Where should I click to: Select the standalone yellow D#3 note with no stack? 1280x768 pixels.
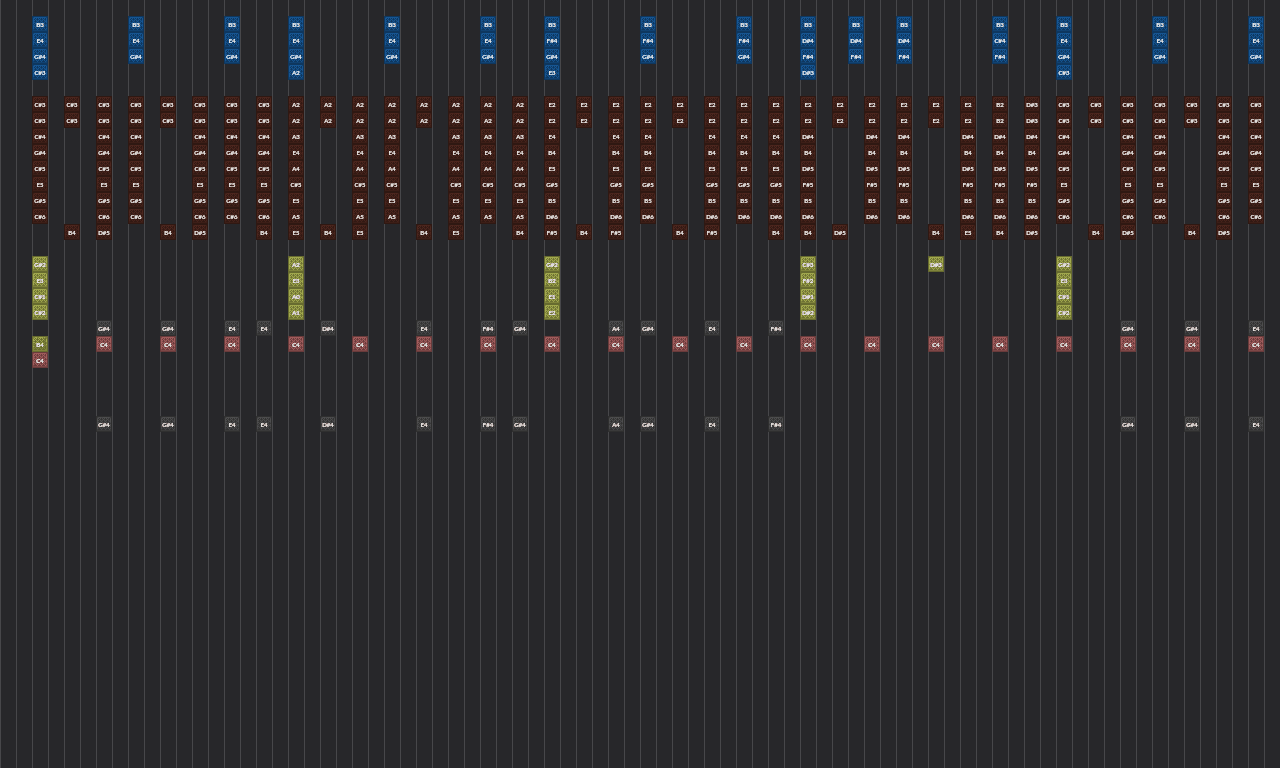click(936, 265)
